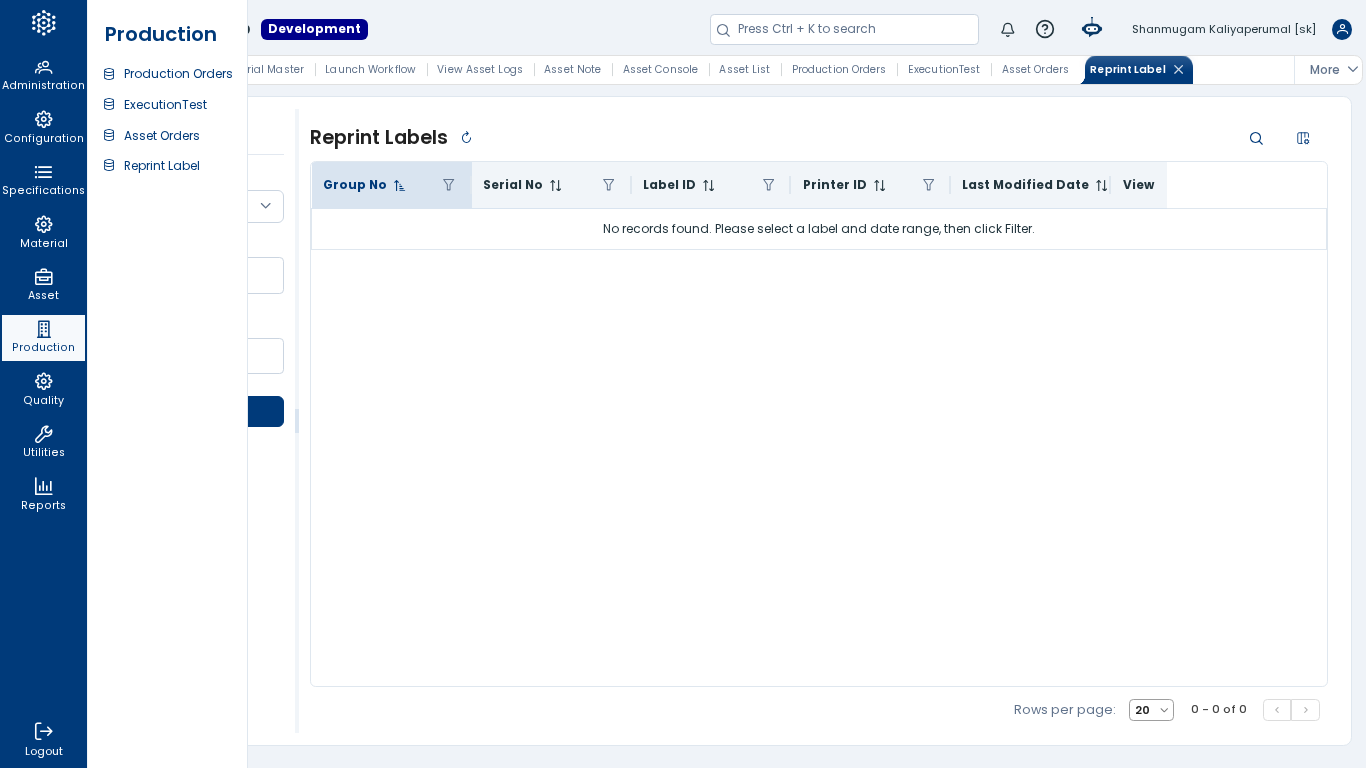Select the Production sidebar section
Image resolution: width=1366 pixels, height=768 pixels.
(x=43, y=337)
